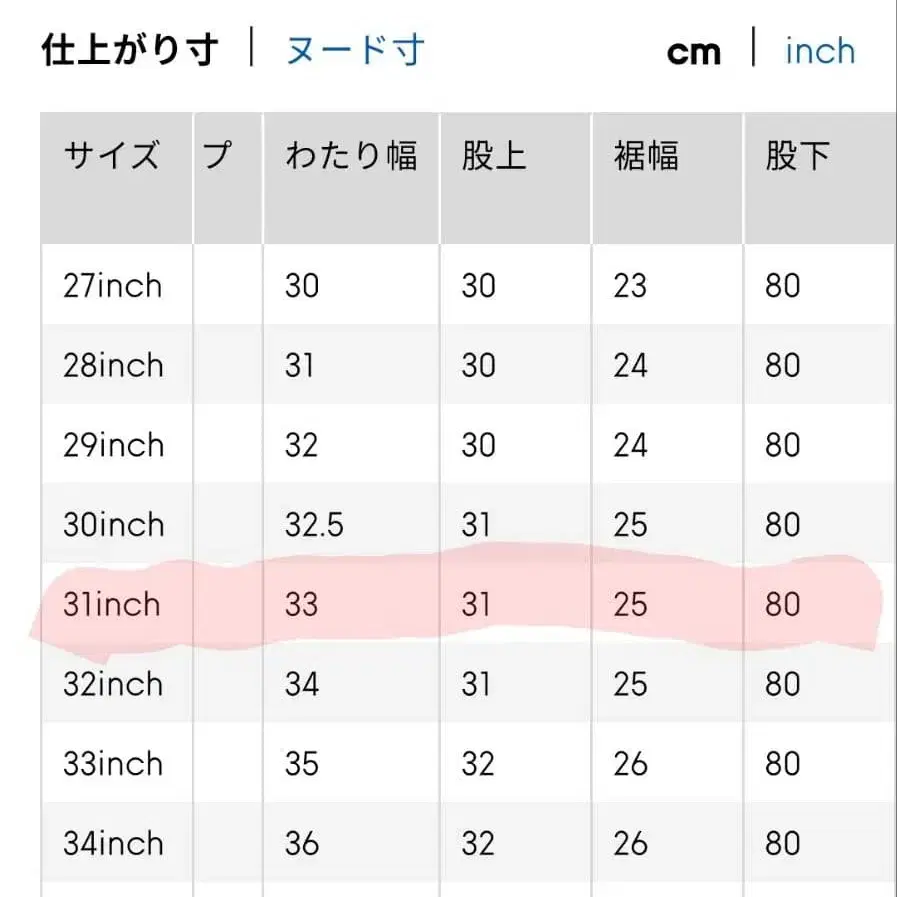Click the わたり幅 column header
The width and height of the screenshot is (897, 897).
coord(352,154)
